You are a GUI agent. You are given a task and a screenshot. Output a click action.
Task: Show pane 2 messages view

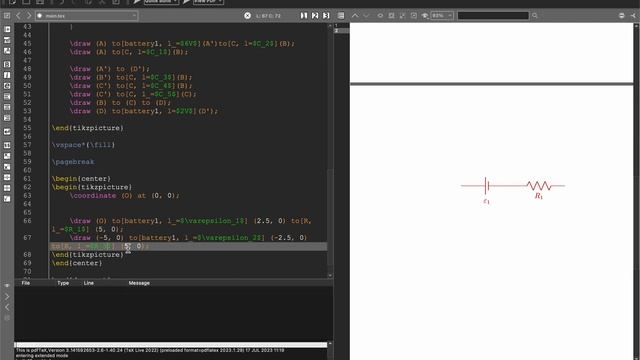pos(315,16)
